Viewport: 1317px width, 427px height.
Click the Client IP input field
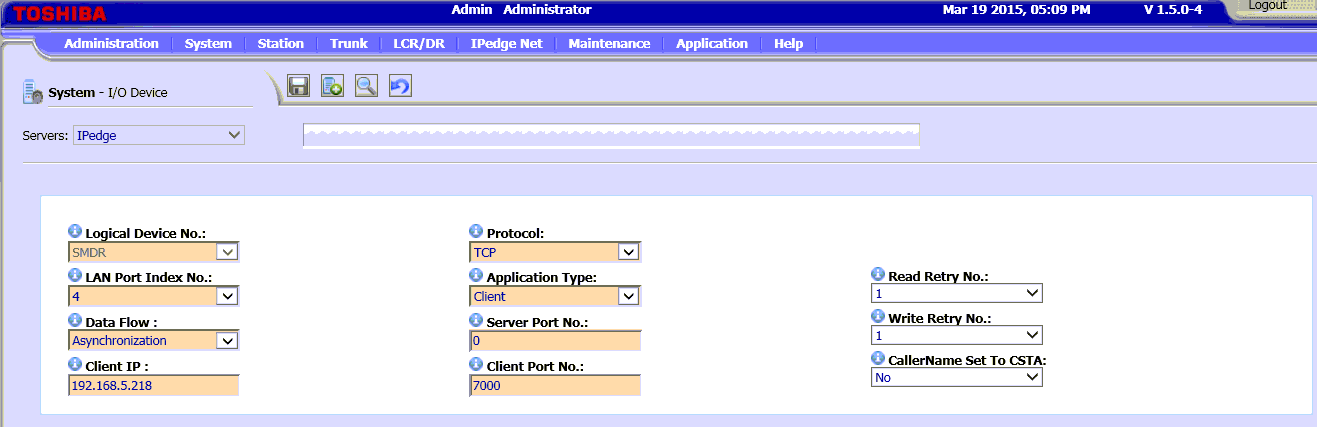tap(154, 385)
